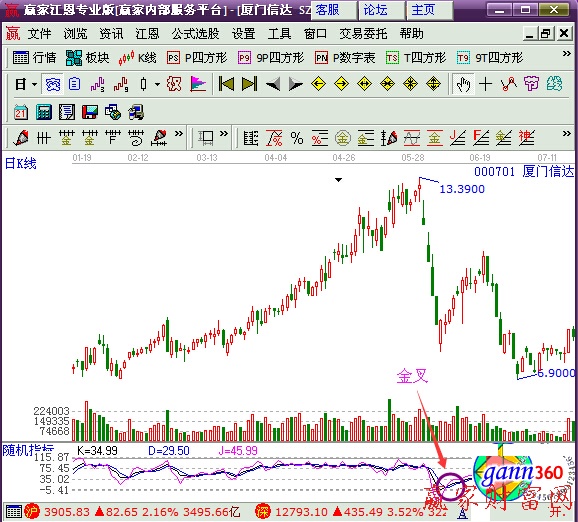Select the crosshair cursor tool
Image resolution: width=578 pixels, height=522 pixels.
(x=485, y=84)
